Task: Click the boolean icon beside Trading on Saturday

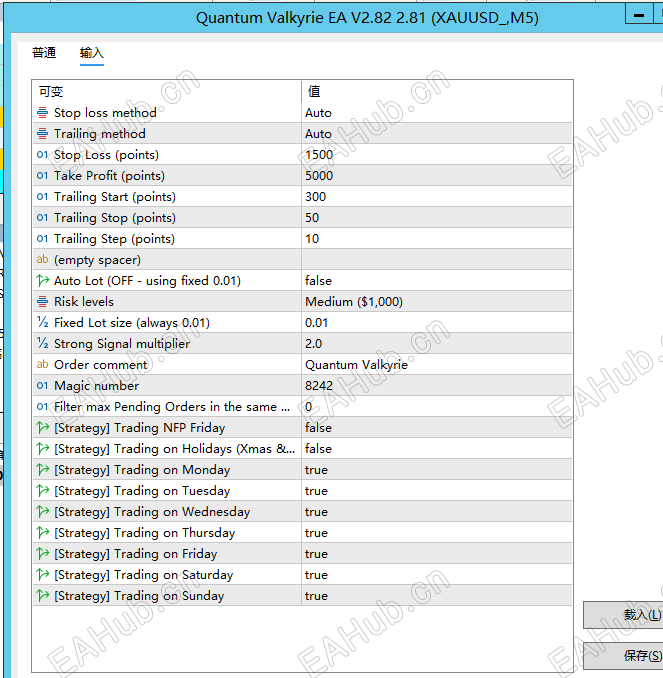Action: [42, 575]
